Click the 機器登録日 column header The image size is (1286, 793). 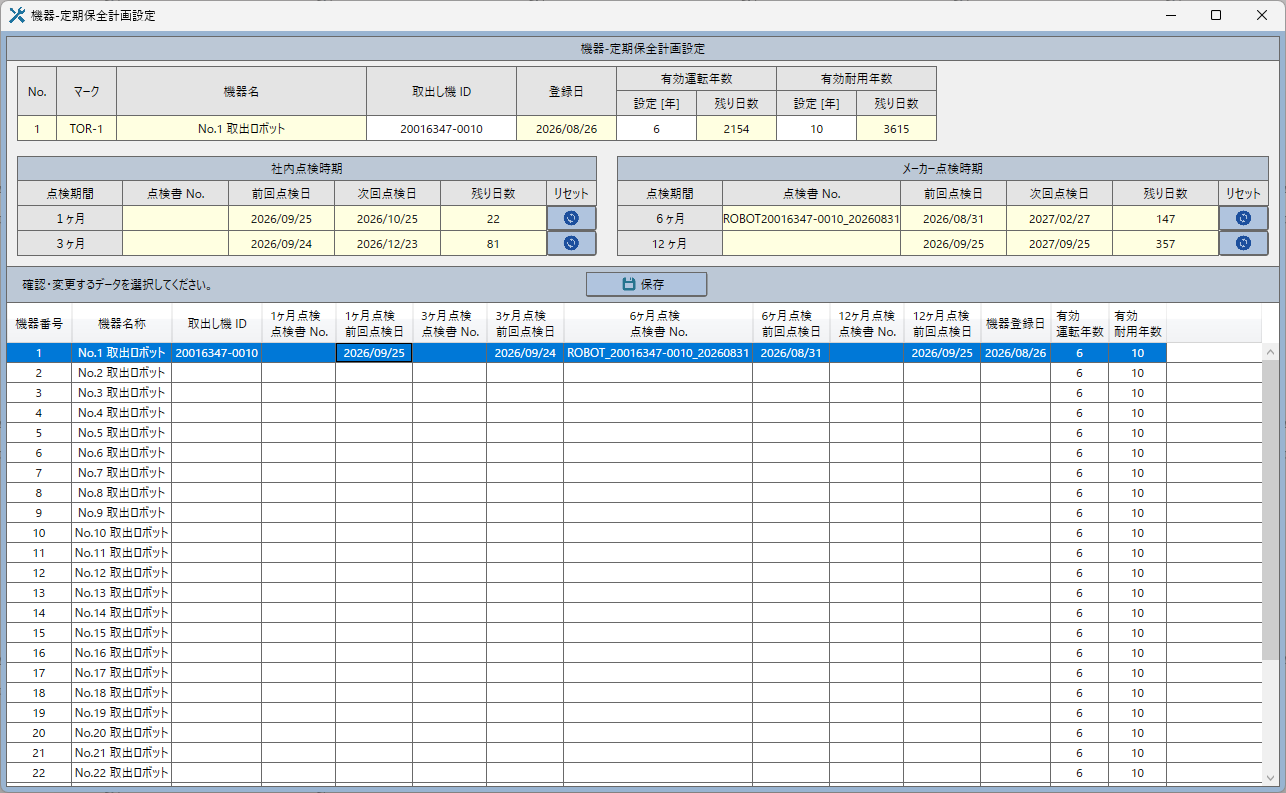coord(1015,324)
